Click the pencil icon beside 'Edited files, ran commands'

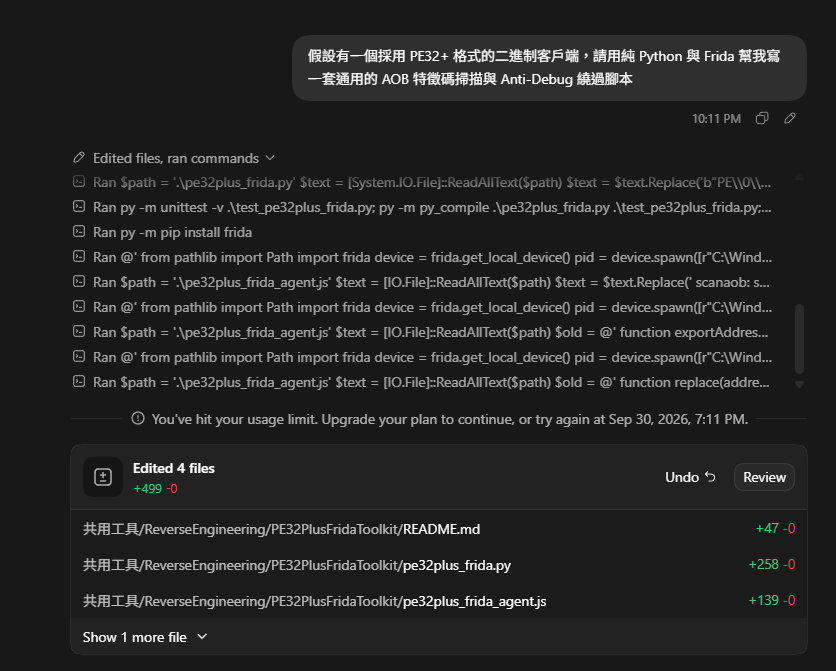pos(79,158)
